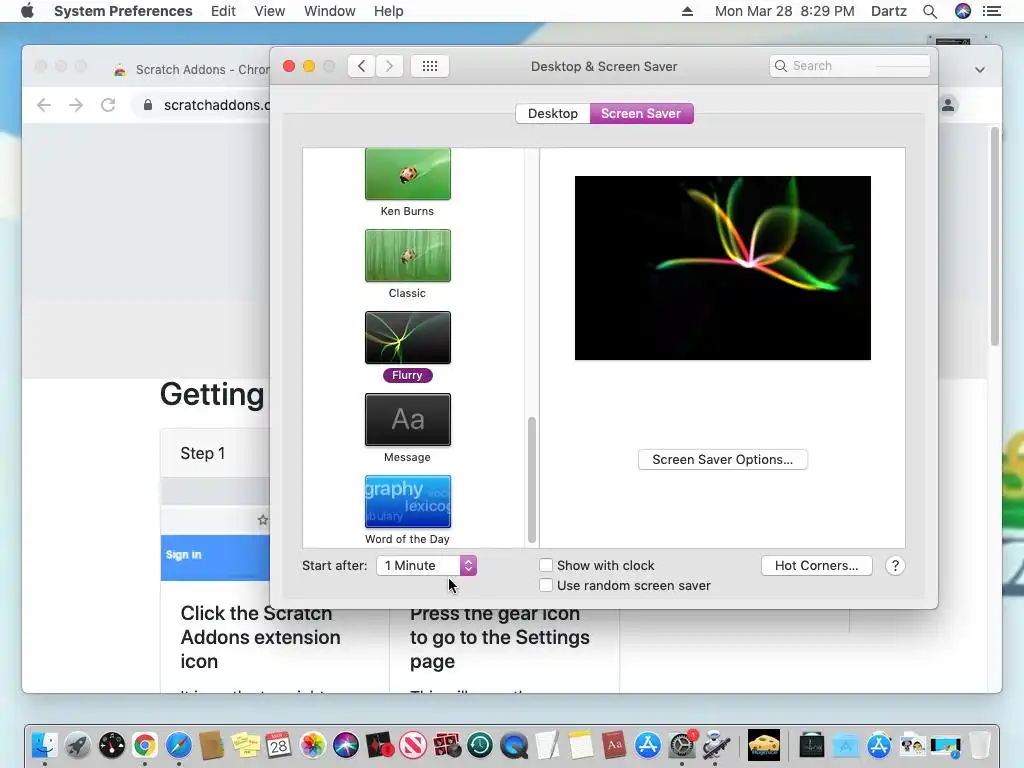Open TextEdit in the Dock
Screen dimensions: 1024x768
point(547,744)
